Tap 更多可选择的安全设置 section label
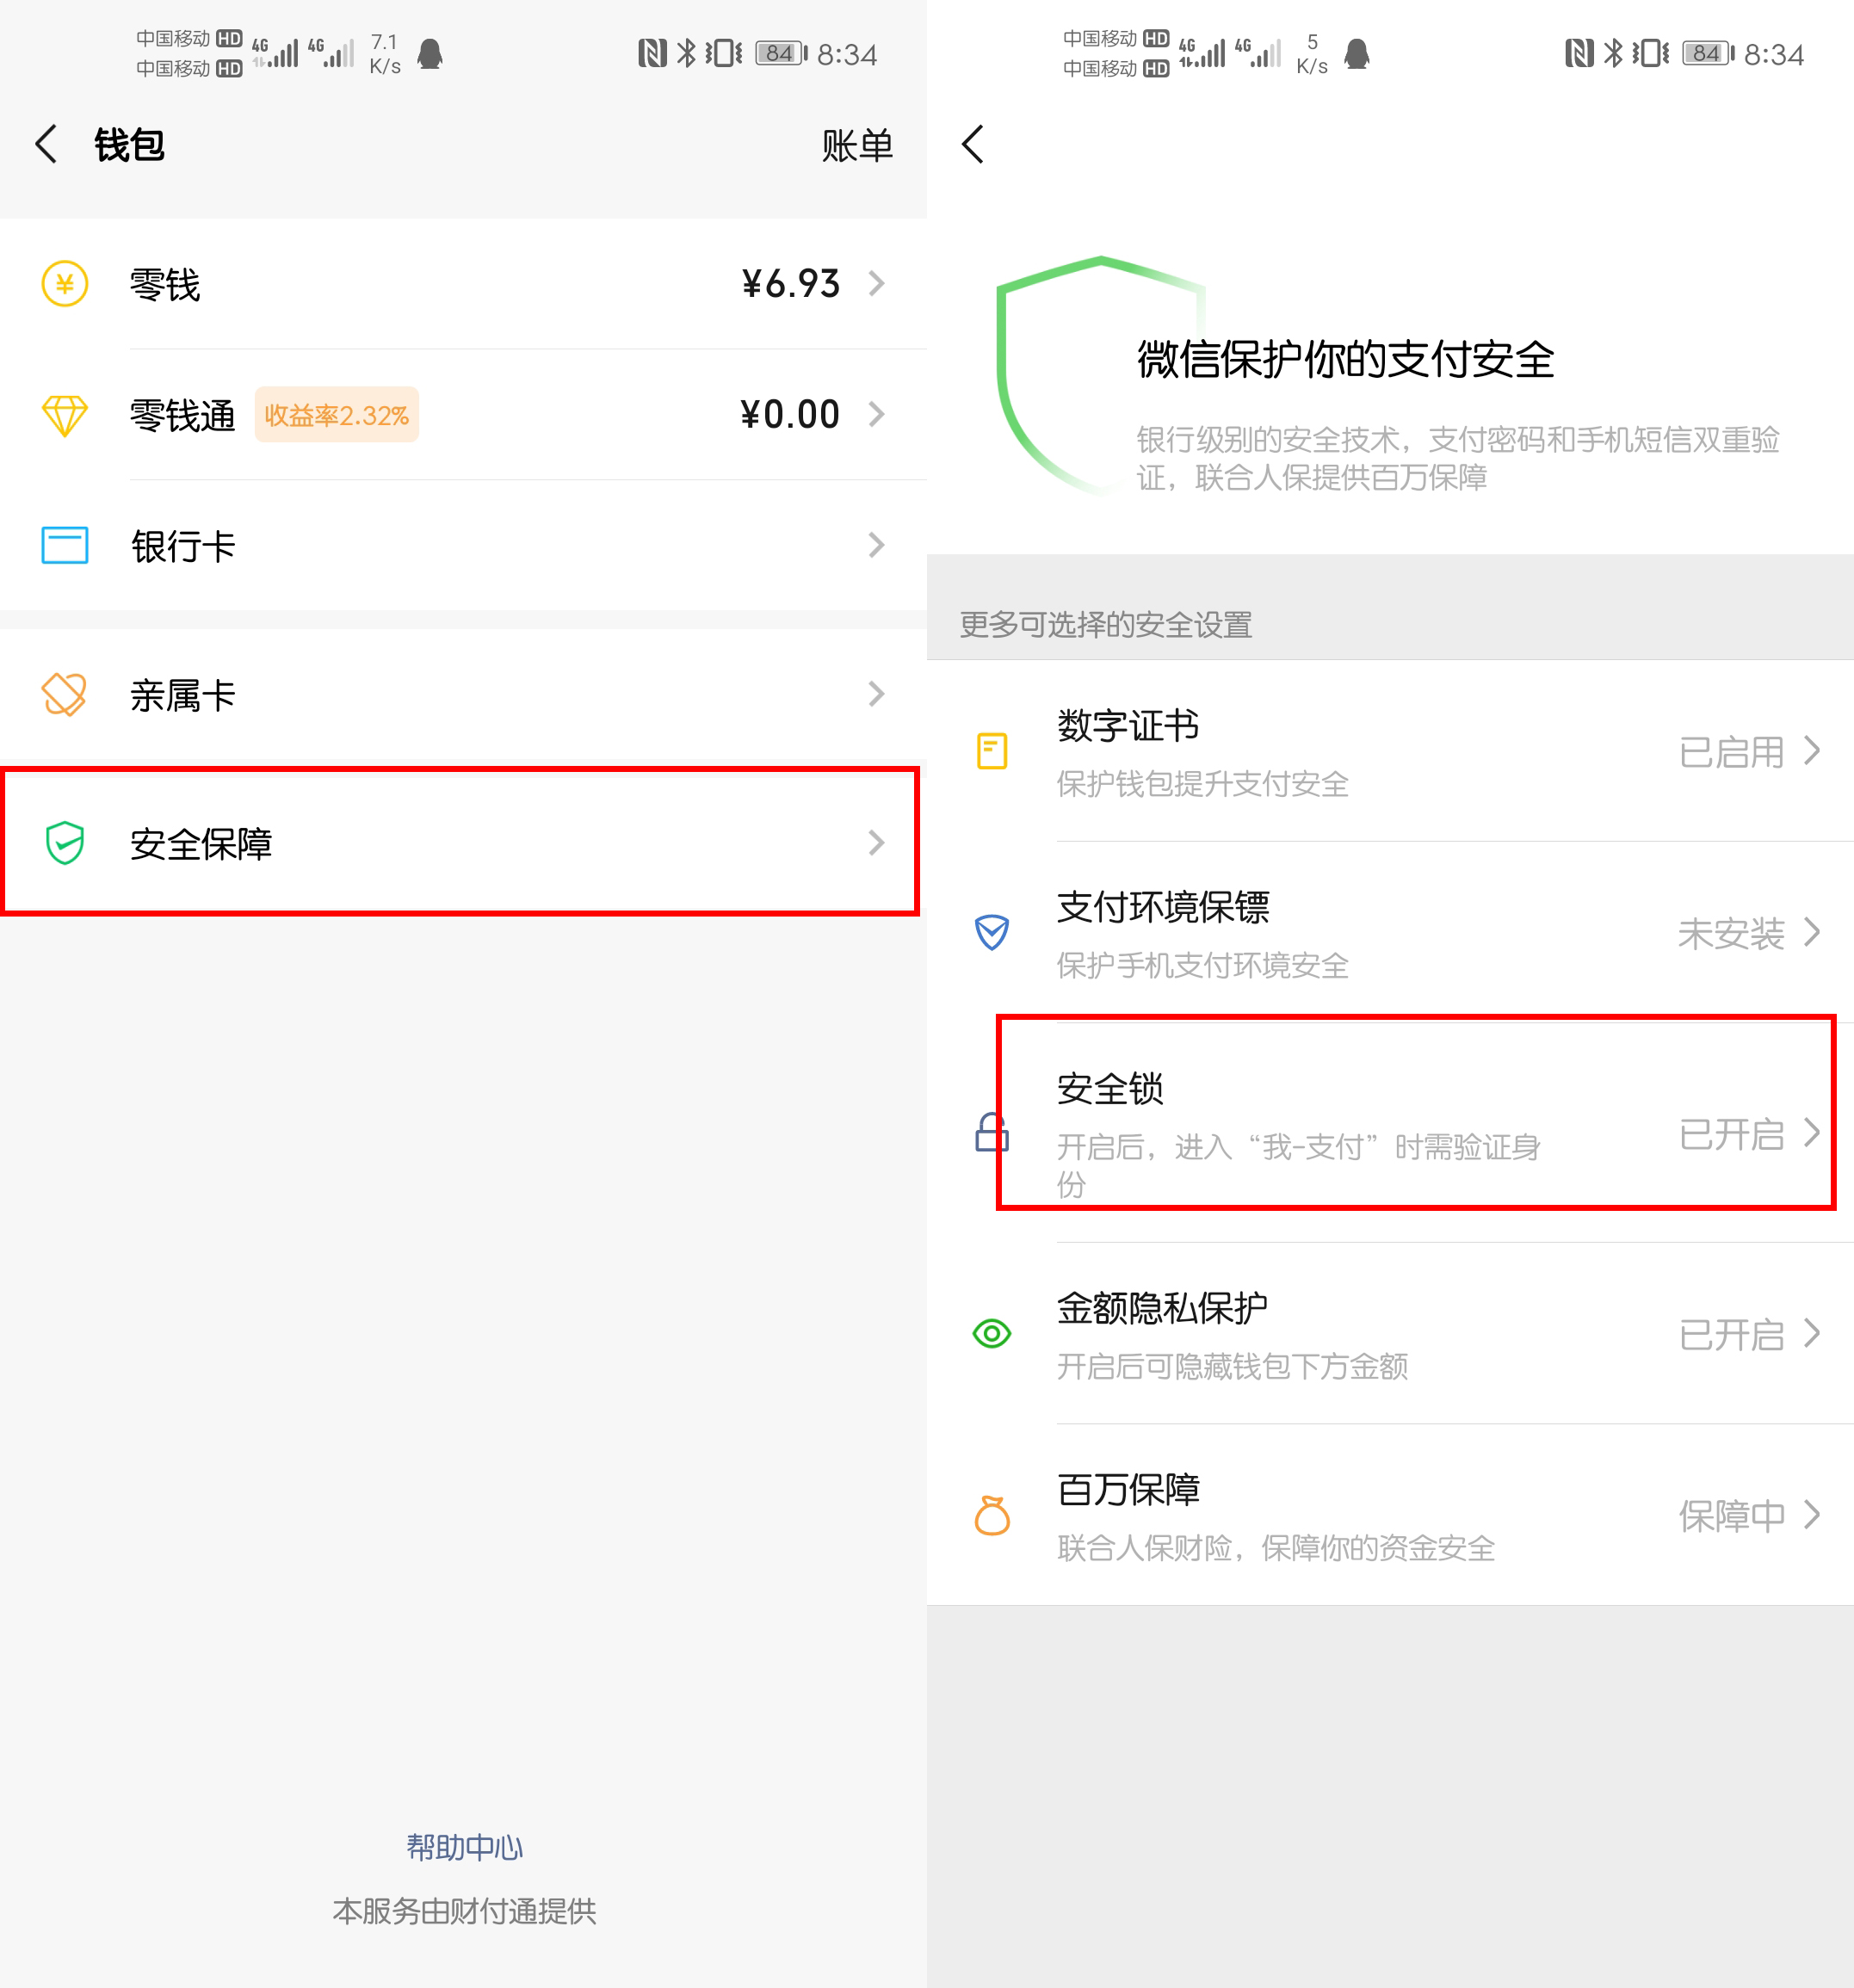Image resolution: width=1854 pixels, height=1988 pixels. click(1105, 625)
